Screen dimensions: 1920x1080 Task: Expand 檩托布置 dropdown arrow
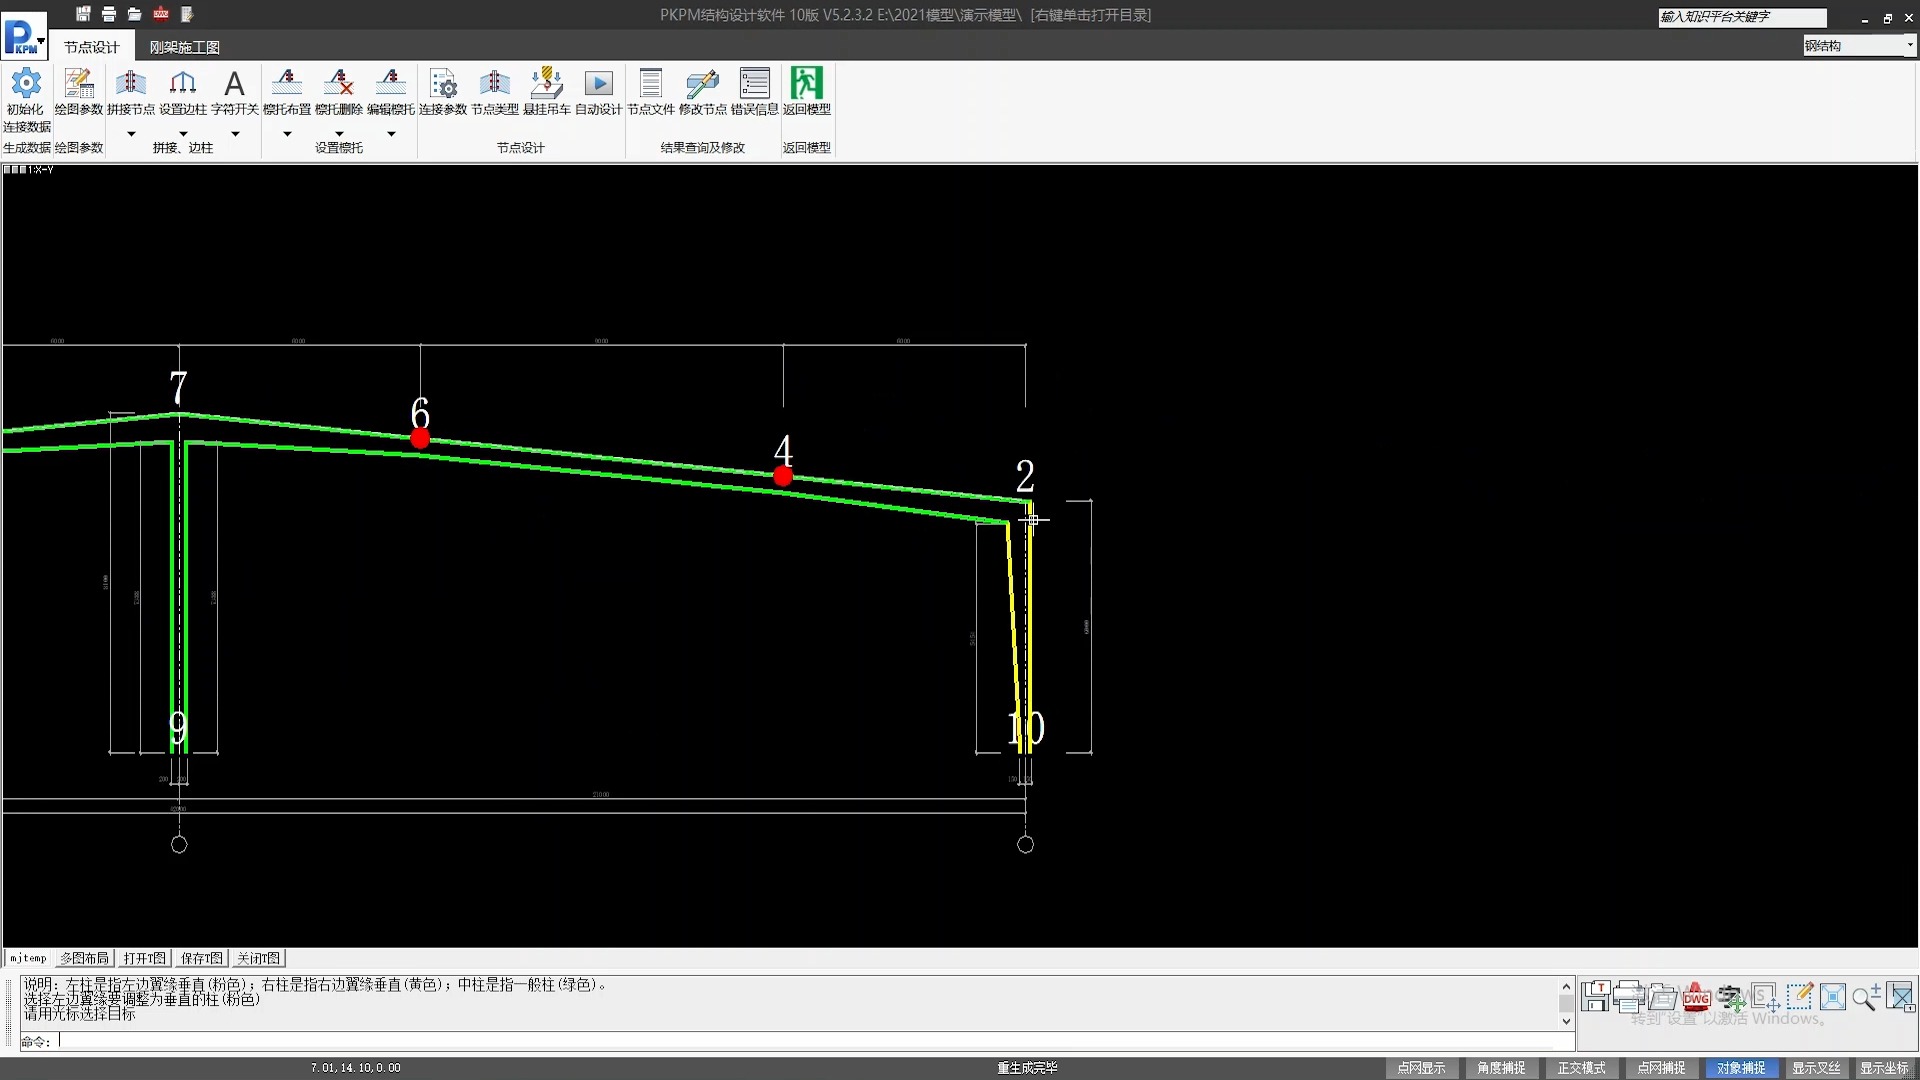tap(287, 134)
